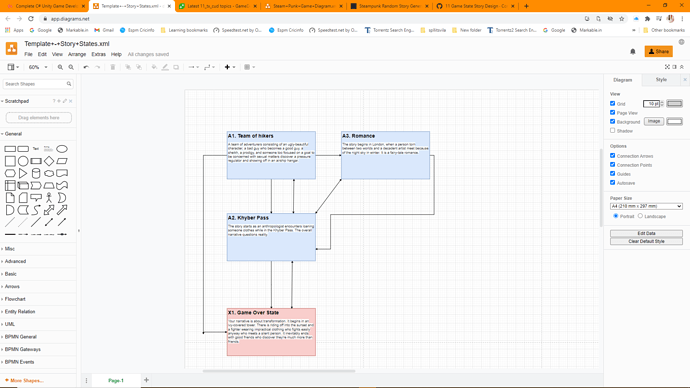Viewport: 690px width, 388px height.
Task: Click the zoom in magnifier icon
Action: click(60, 67)
